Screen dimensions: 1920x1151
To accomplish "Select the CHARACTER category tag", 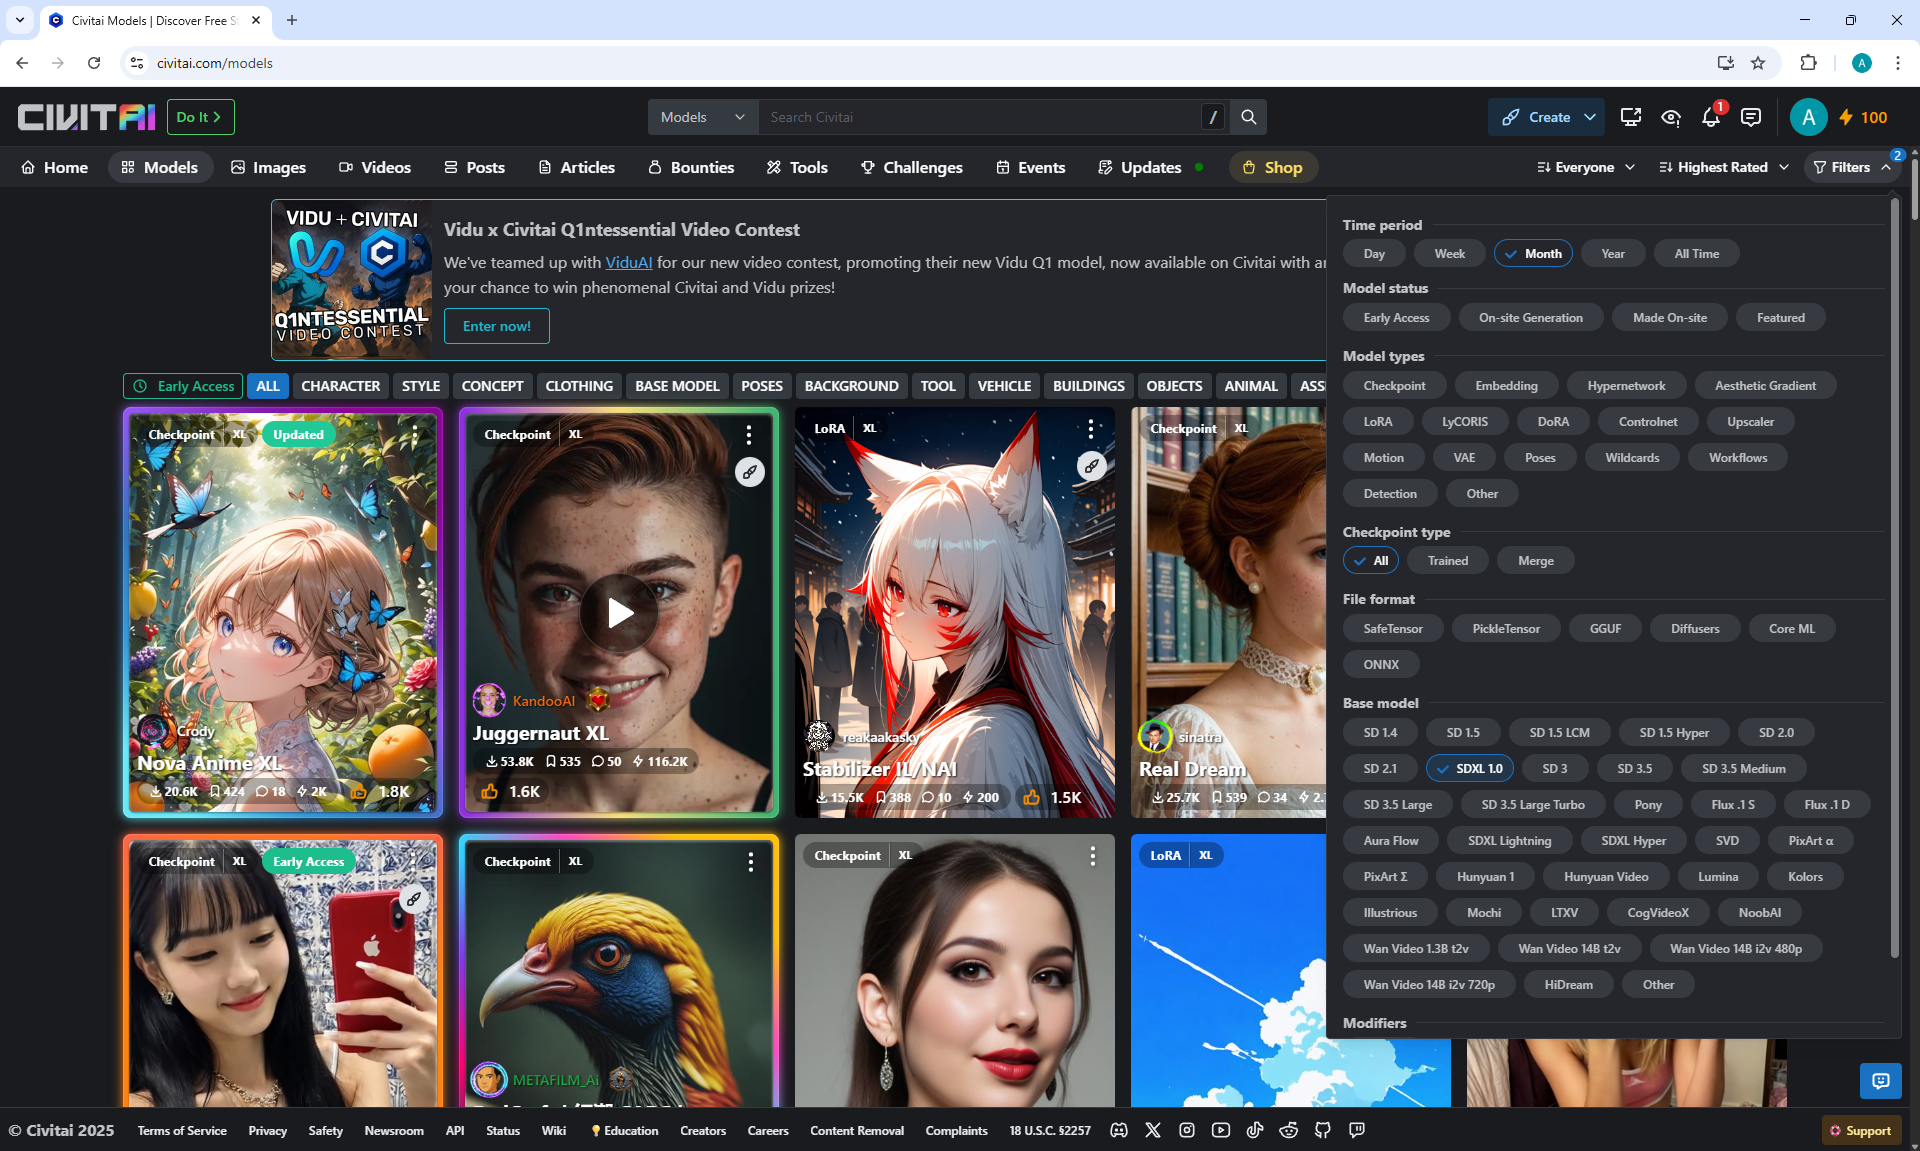I will pos(340,386).
